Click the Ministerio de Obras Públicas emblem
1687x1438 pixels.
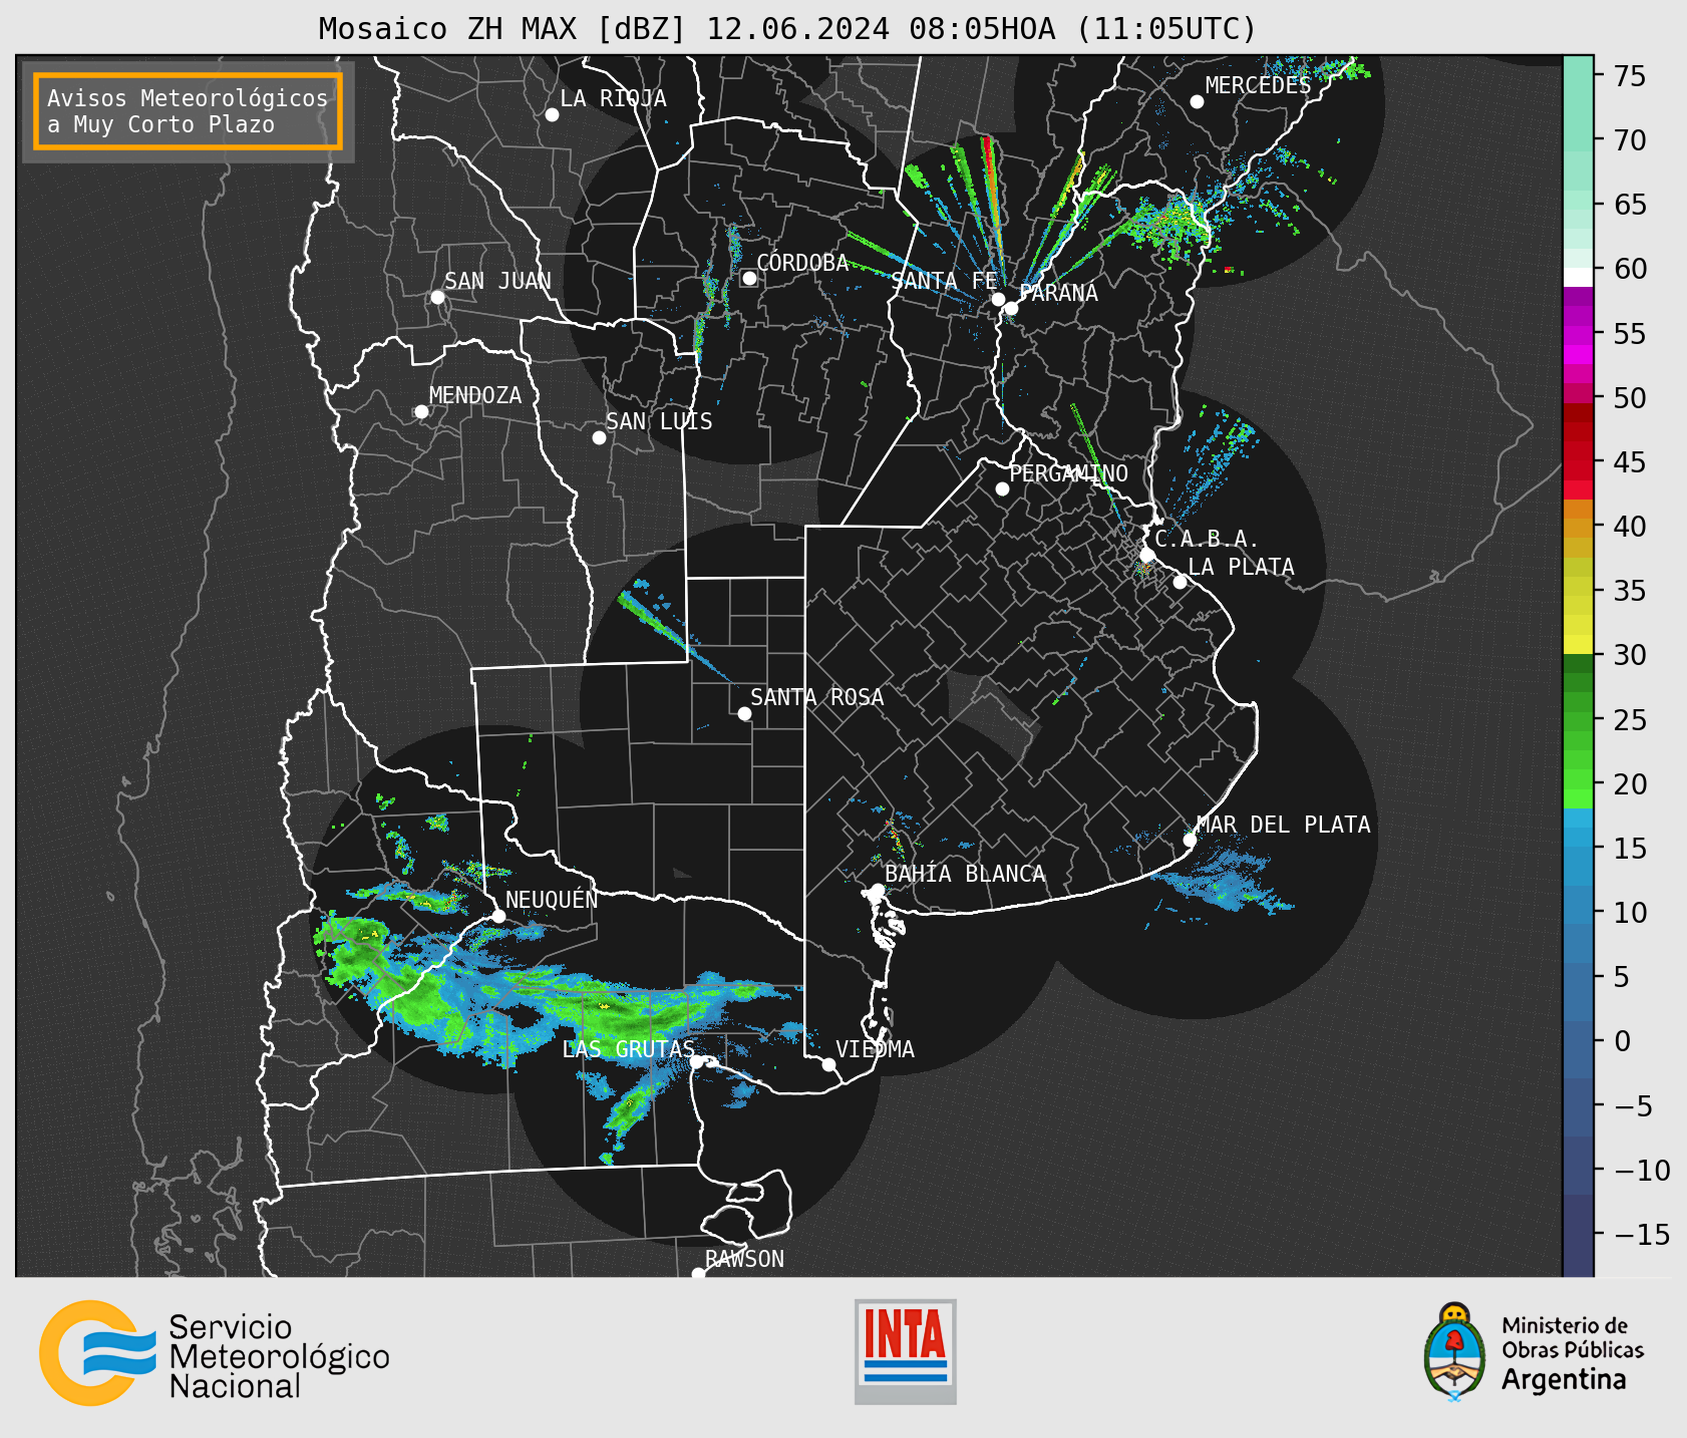[1454, 1352]
